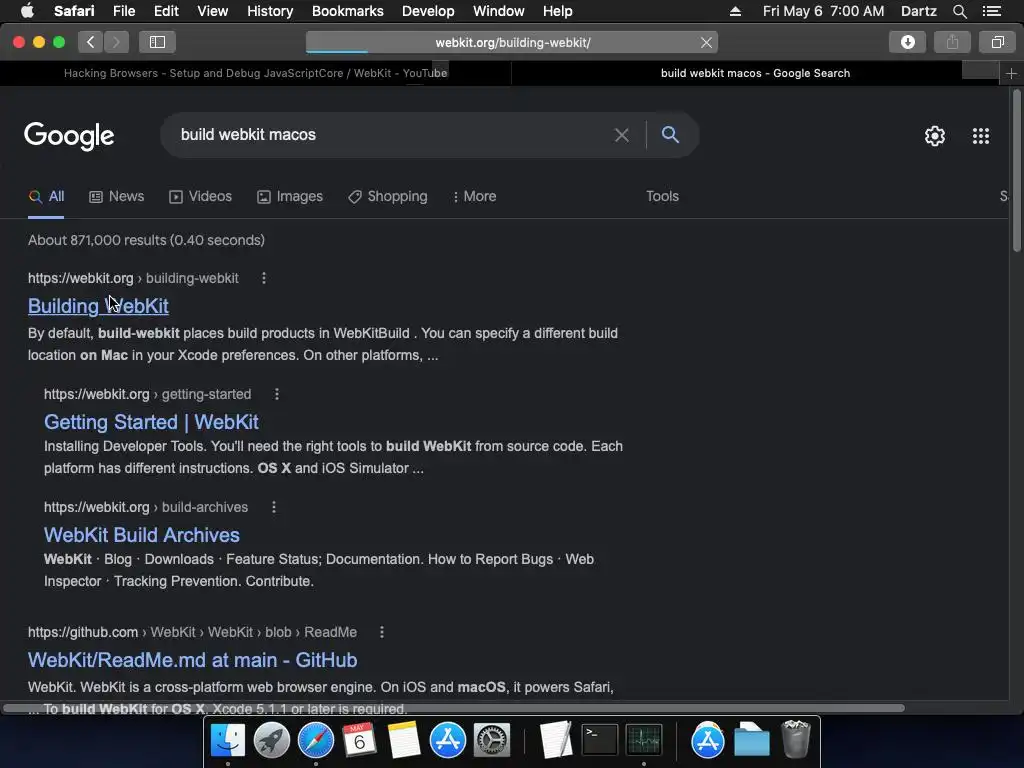Open Spotlight search in menu bar

coord(959,11)
